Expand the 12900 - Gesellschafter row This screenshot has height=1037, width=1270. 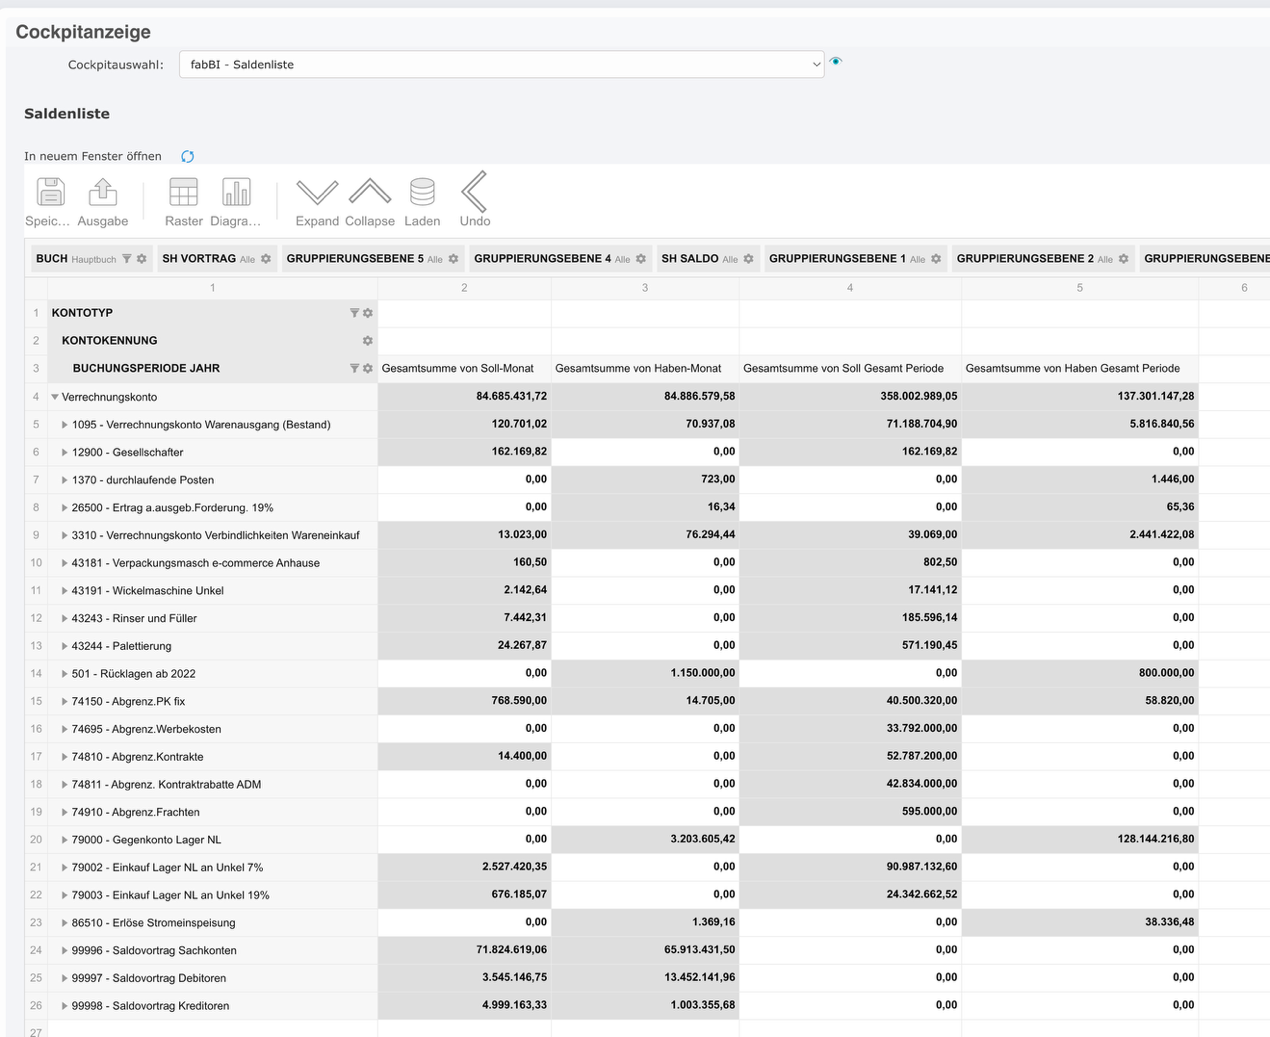(x=65, y=452)
